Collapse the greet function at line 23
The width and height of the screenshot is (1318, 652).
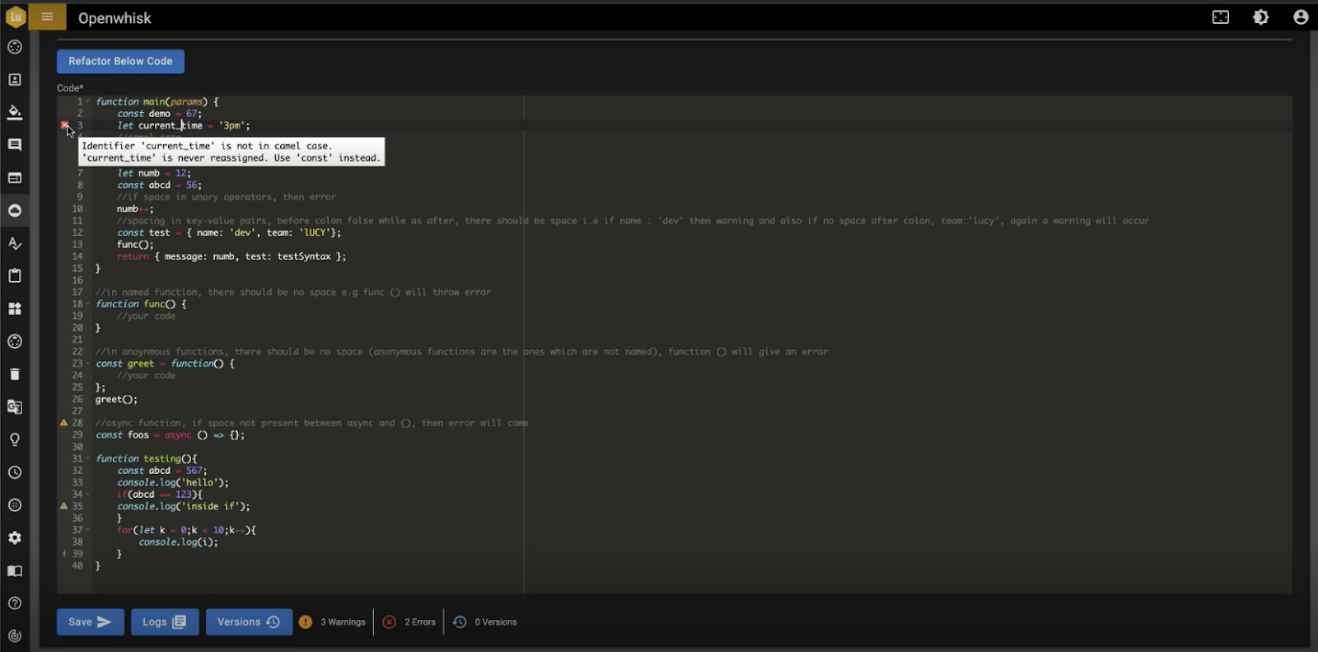pos(88,364)
